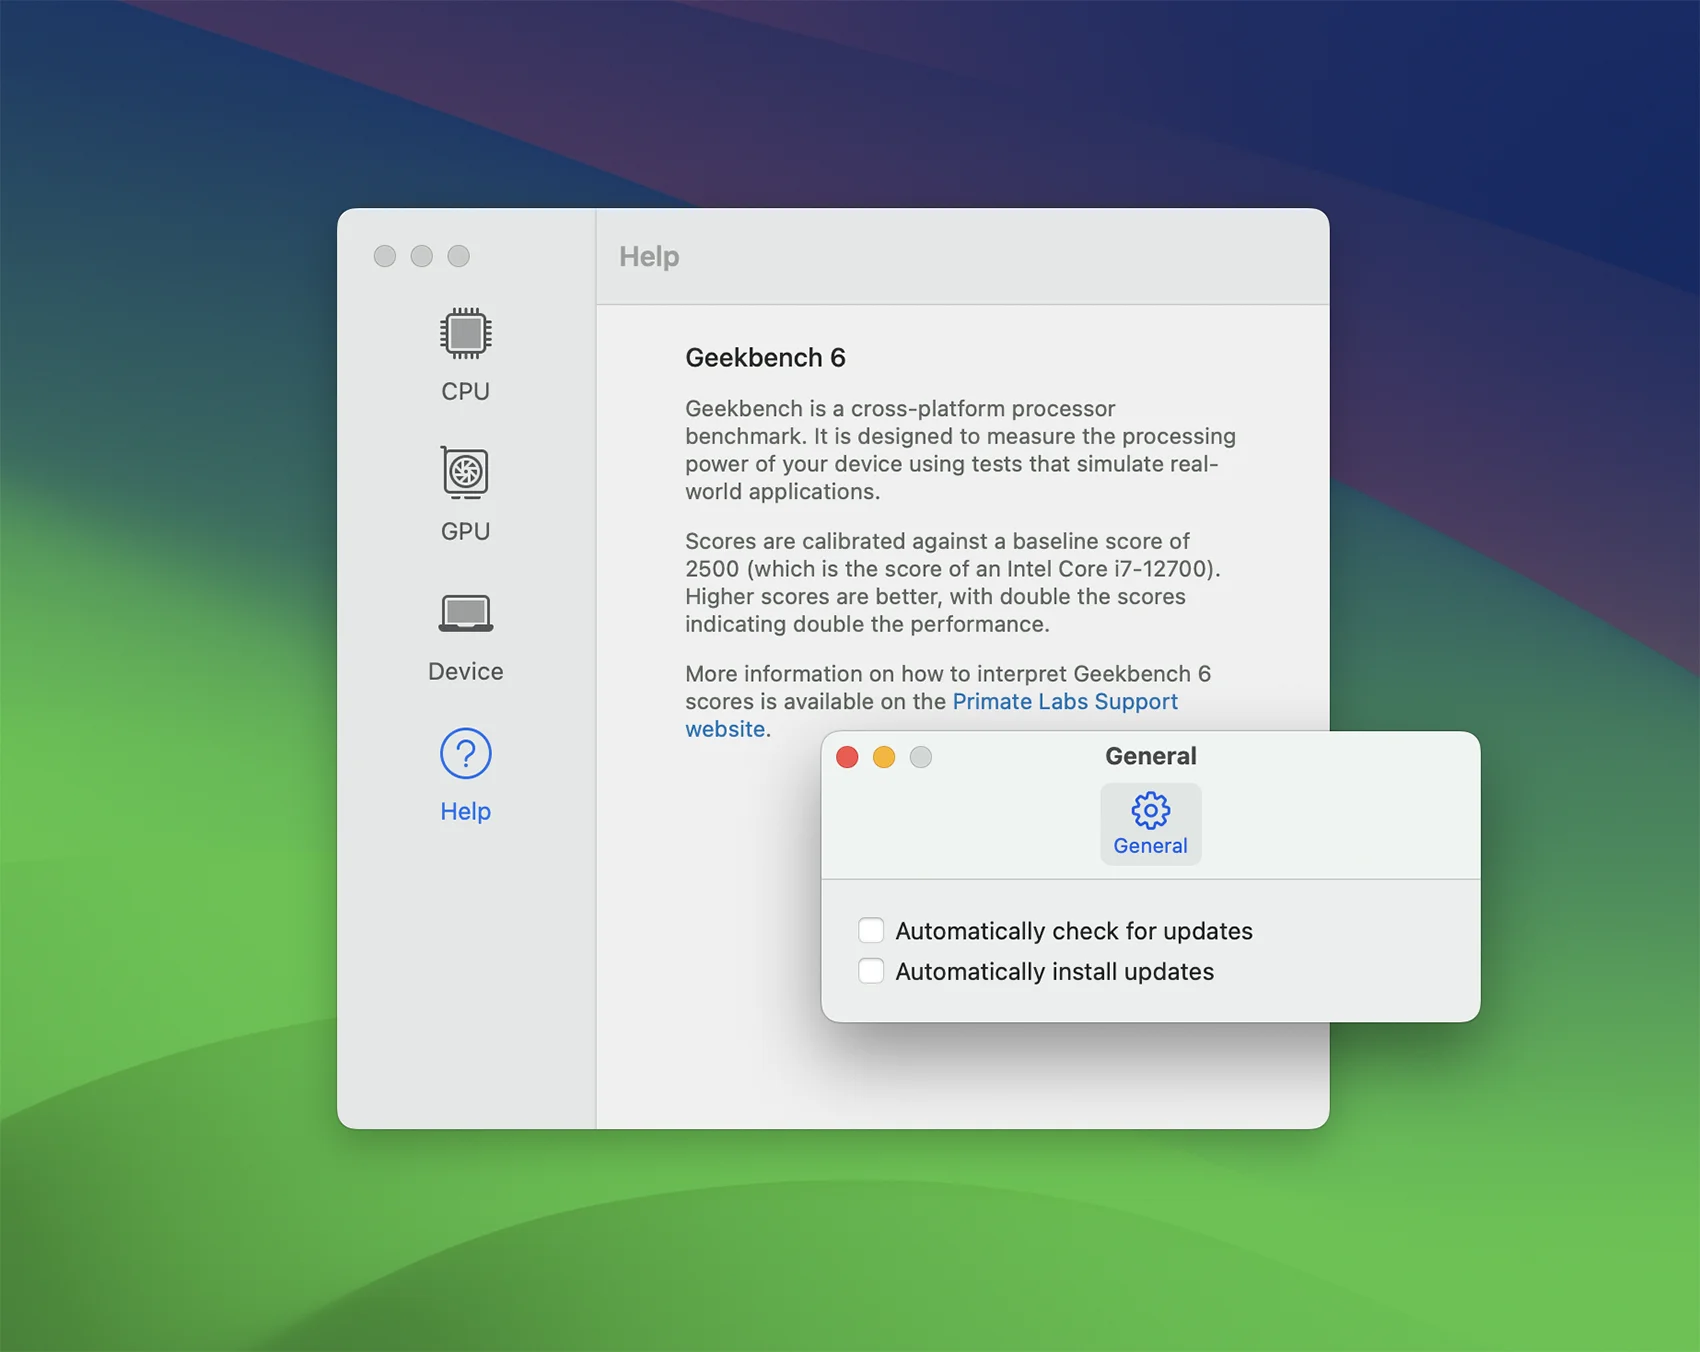Click the Help title in main window

pos(649,256)
